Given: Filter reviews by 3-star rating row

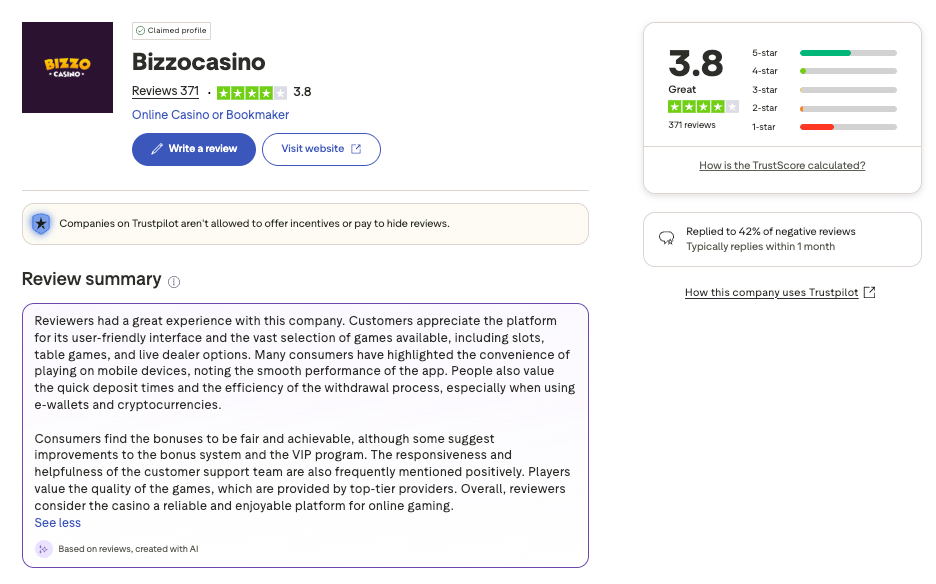Looking at the screenshot, I should (847, 90).
